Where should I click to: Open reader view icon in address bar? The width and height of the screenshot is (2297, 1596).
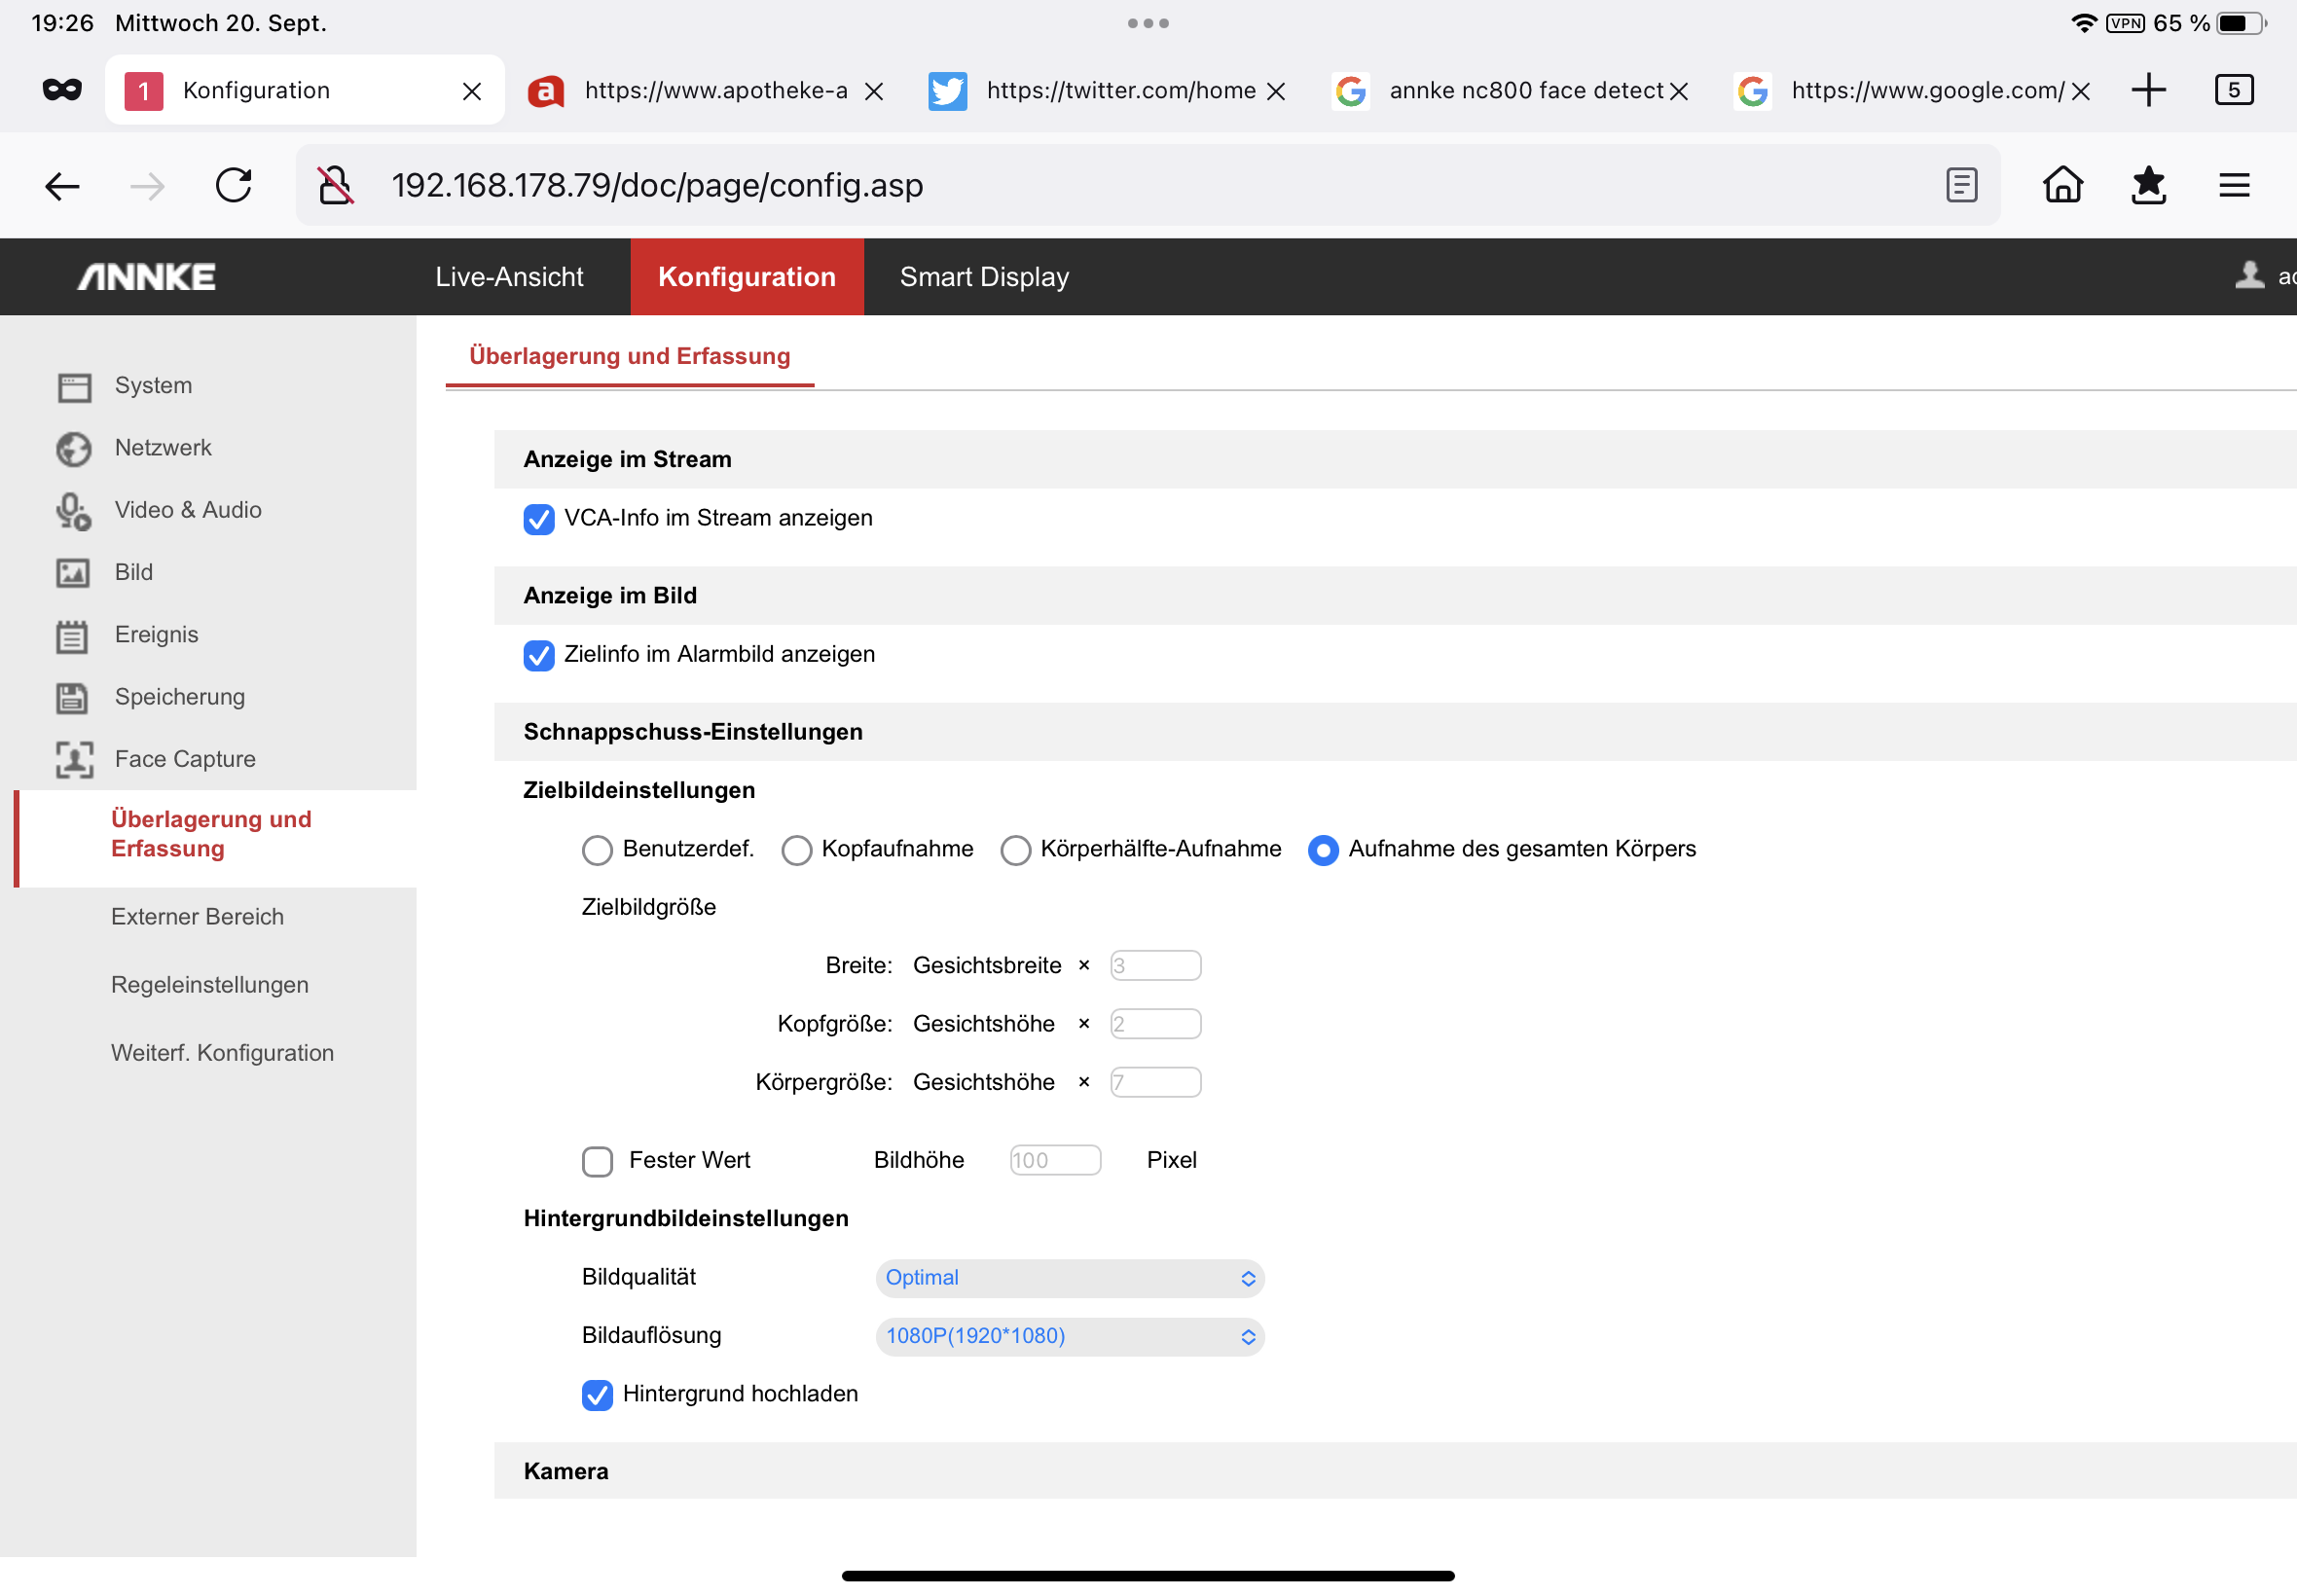pyautogui.click(x=1961, y=185)
